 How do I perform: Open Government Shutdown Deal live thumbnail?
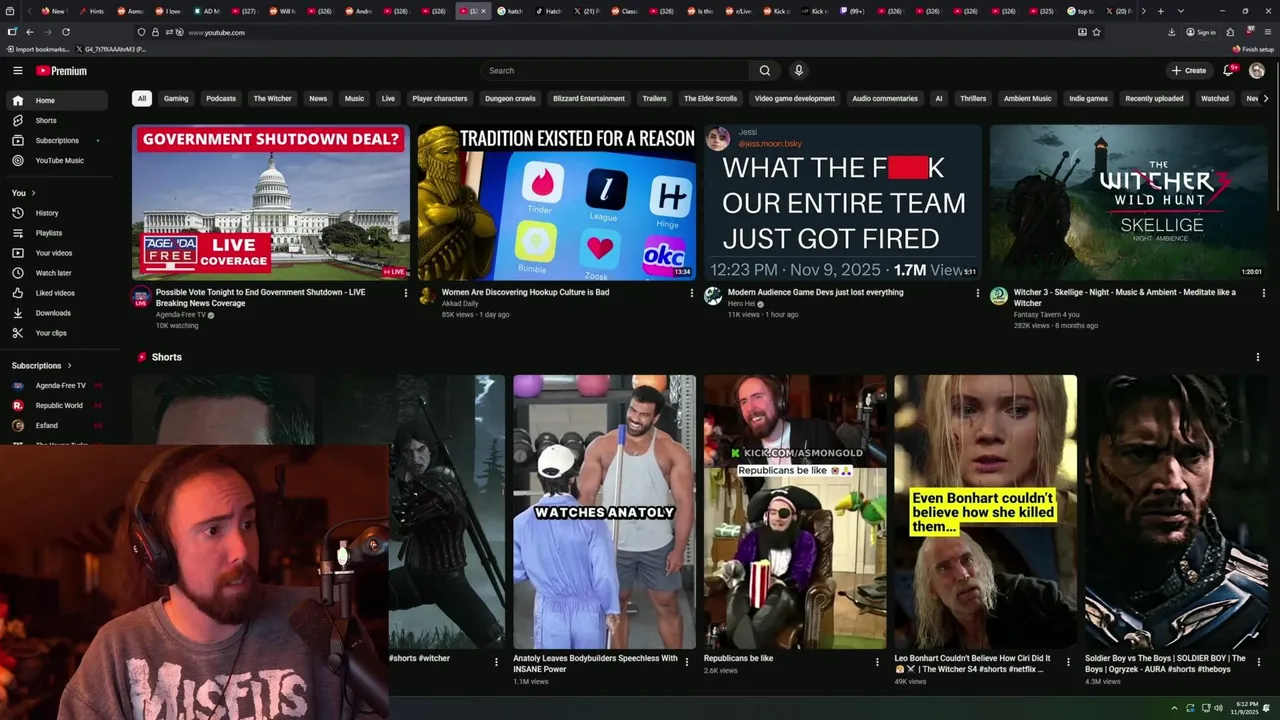point(271,202)
